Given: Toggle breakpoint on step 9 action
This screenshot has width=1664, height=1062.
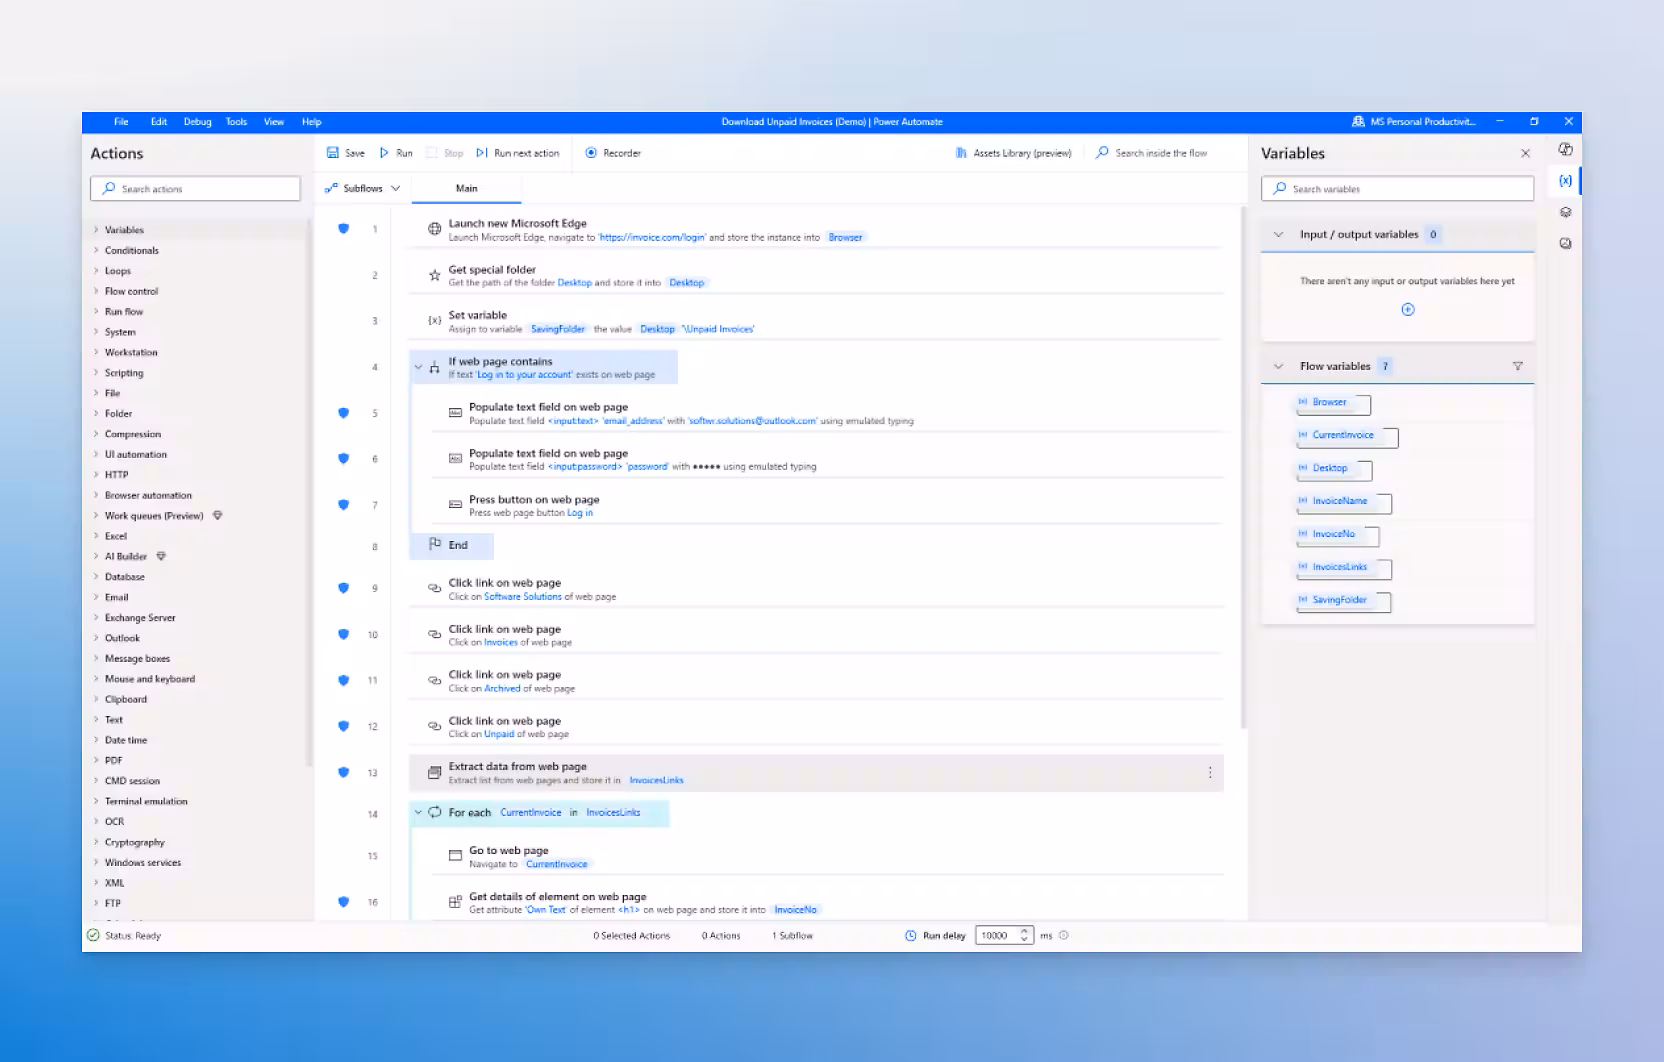Looking at the screenshot, I should coord(343,588).
